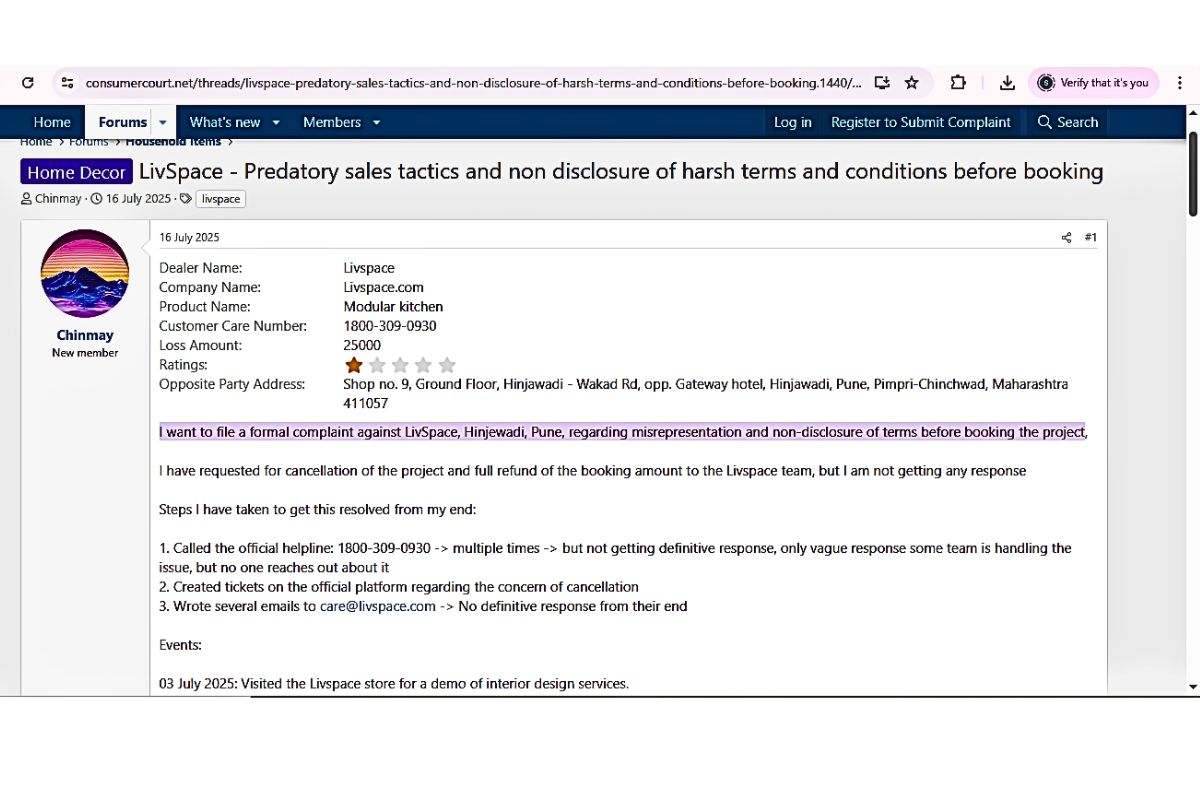Click the livspace tag label
Image resolution: width=1200 pixels, height=800 pixels.
click(221, 199)
